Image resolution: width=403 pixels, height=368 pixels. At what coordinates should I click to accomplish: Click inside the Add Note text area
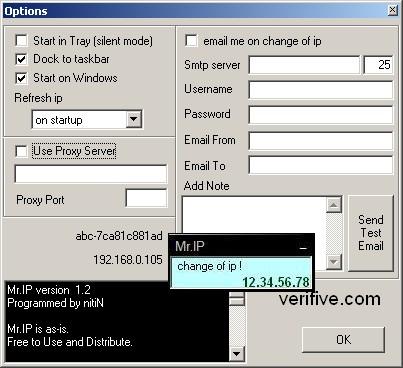253,215
